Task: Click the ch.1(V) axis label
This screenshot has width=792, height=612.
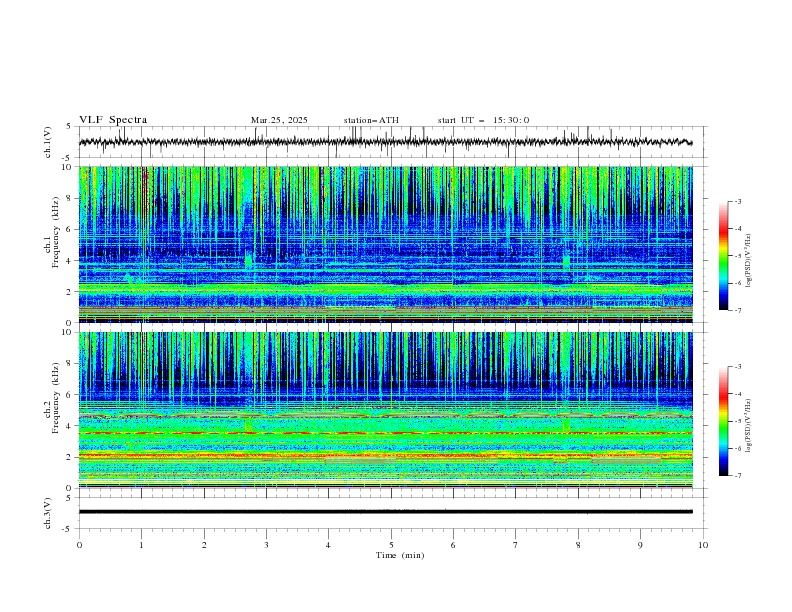Action: coord(48,142)
